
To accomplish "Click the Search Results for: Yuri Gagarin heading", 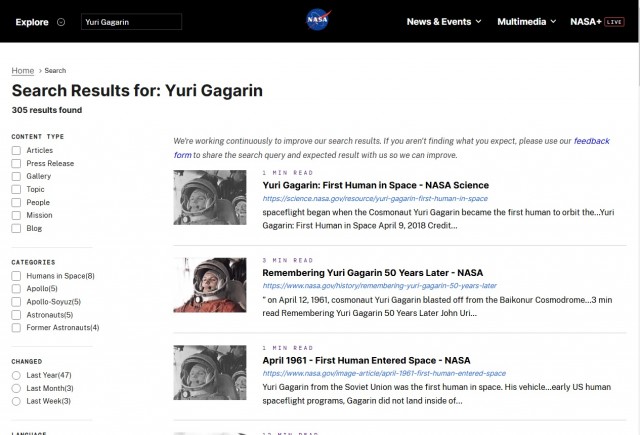I will (137, 91).
